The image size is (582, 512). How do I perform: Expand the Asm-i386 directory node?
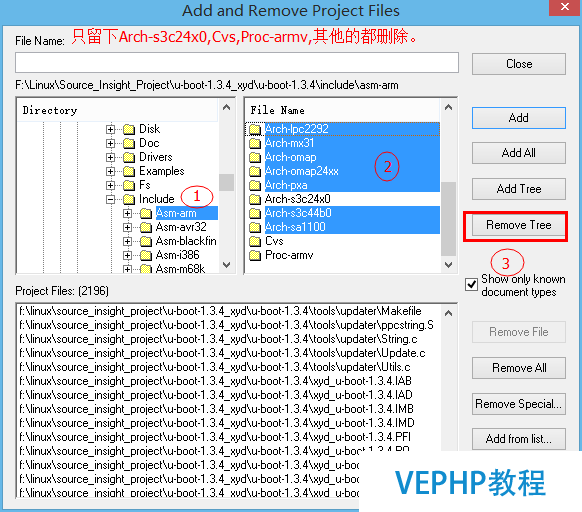point(127,255)
